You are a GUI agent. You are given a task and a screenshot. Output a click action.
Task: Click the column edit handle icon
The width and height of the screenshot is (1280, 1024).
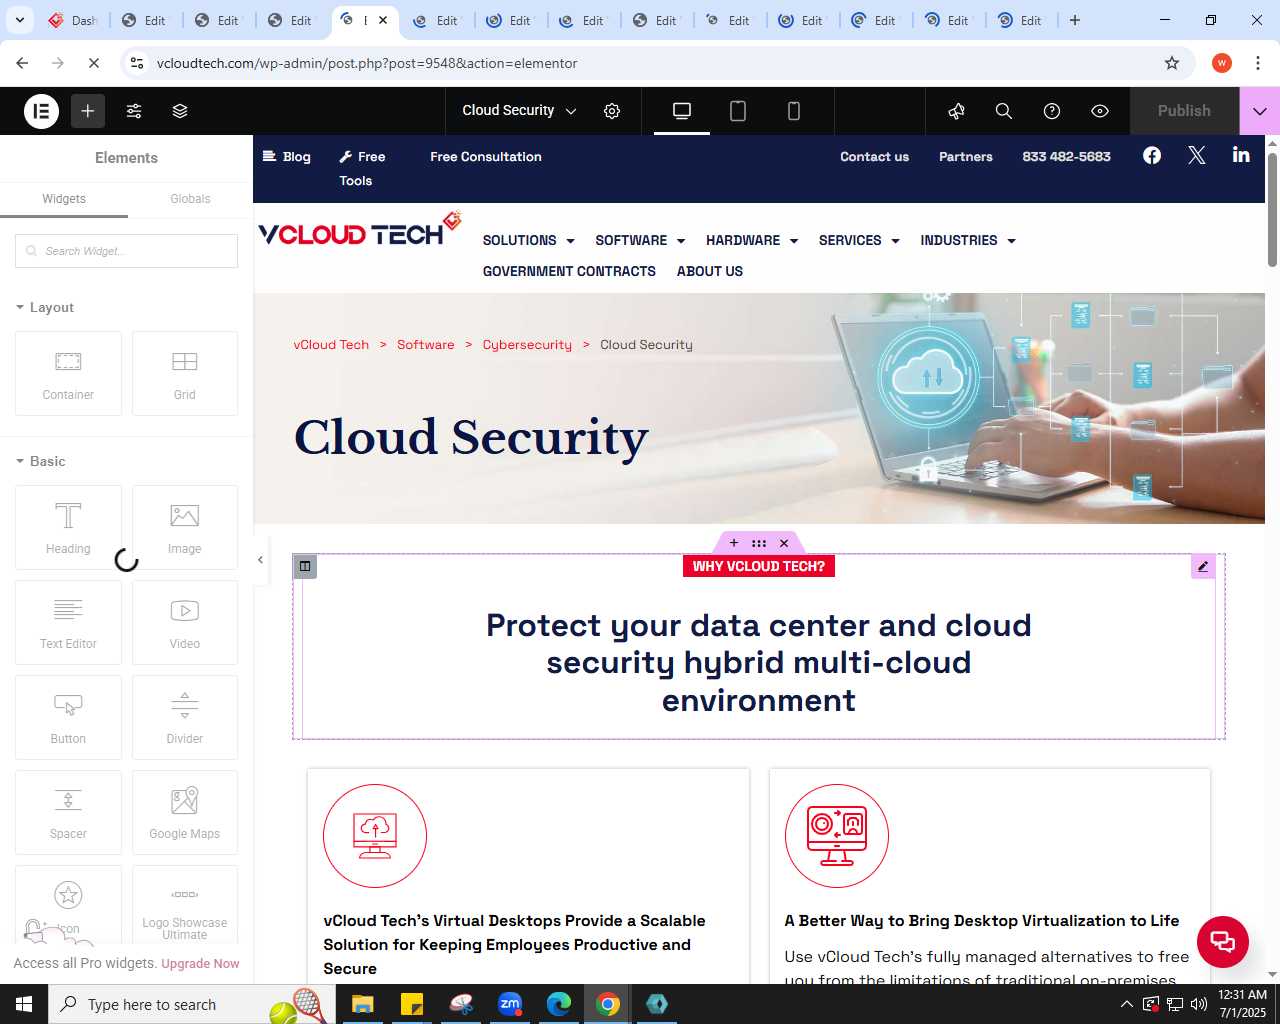tap(305, 566)
